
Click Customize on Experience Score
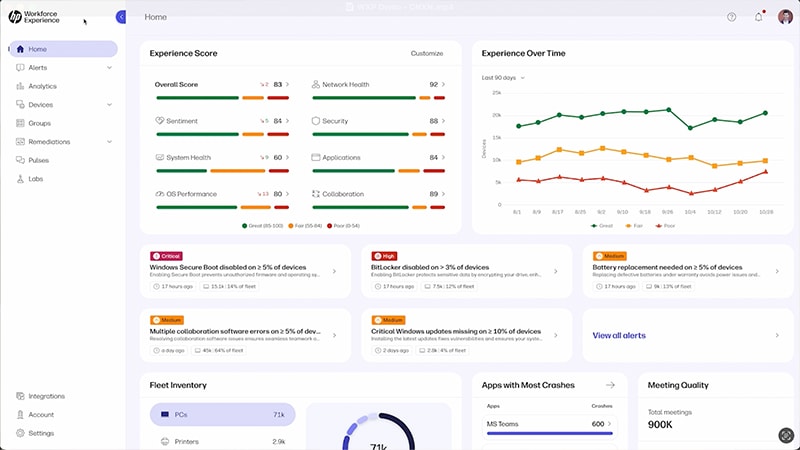(x=426, y=53)
